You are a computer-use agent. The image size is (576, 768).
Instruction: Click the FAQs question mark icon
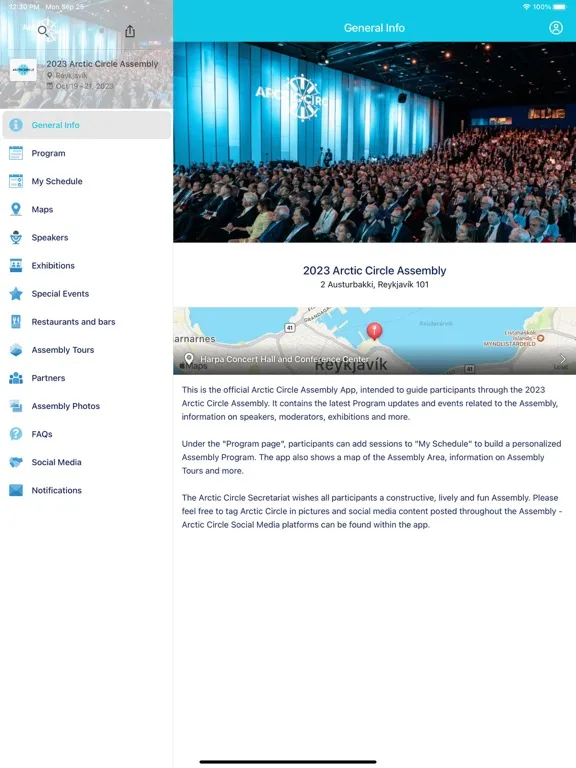point(16,434)
